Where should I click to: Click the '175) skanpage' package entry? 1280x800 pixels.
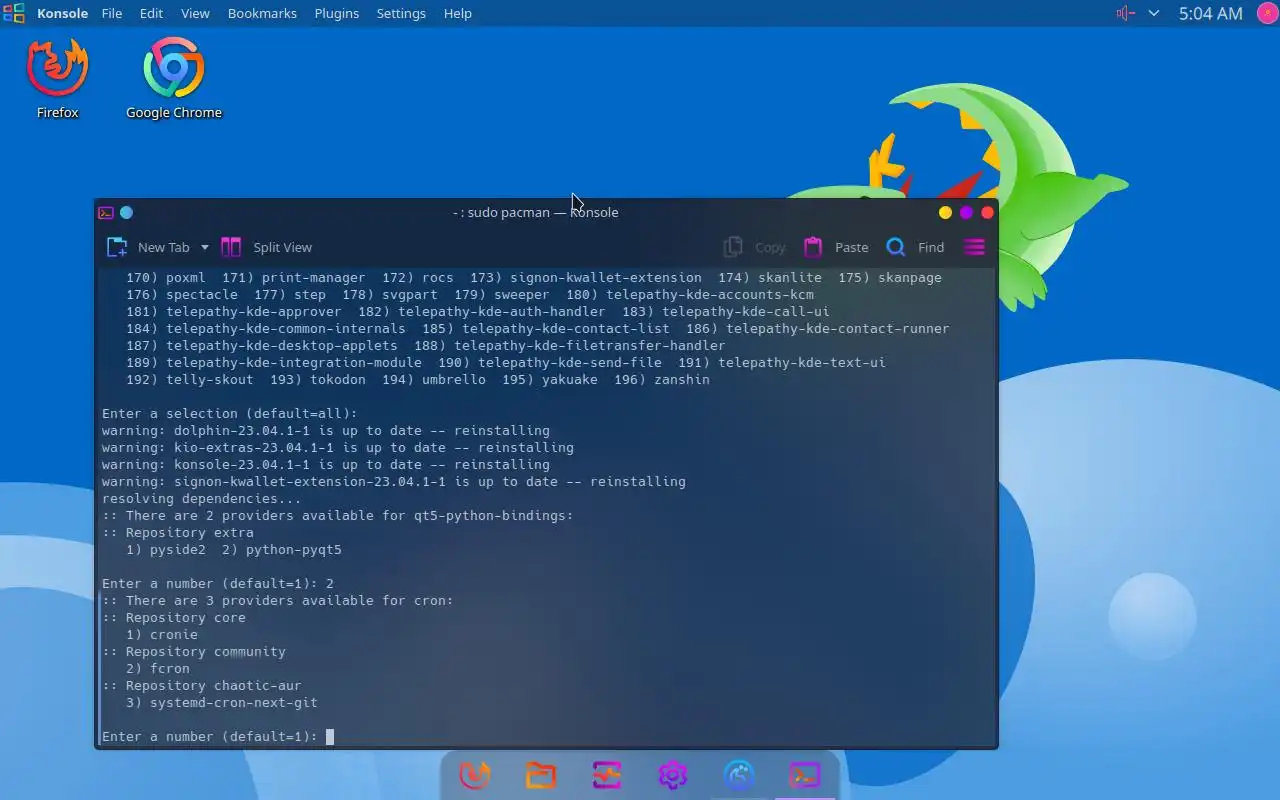pyautogui.click(x=890, y=278)
